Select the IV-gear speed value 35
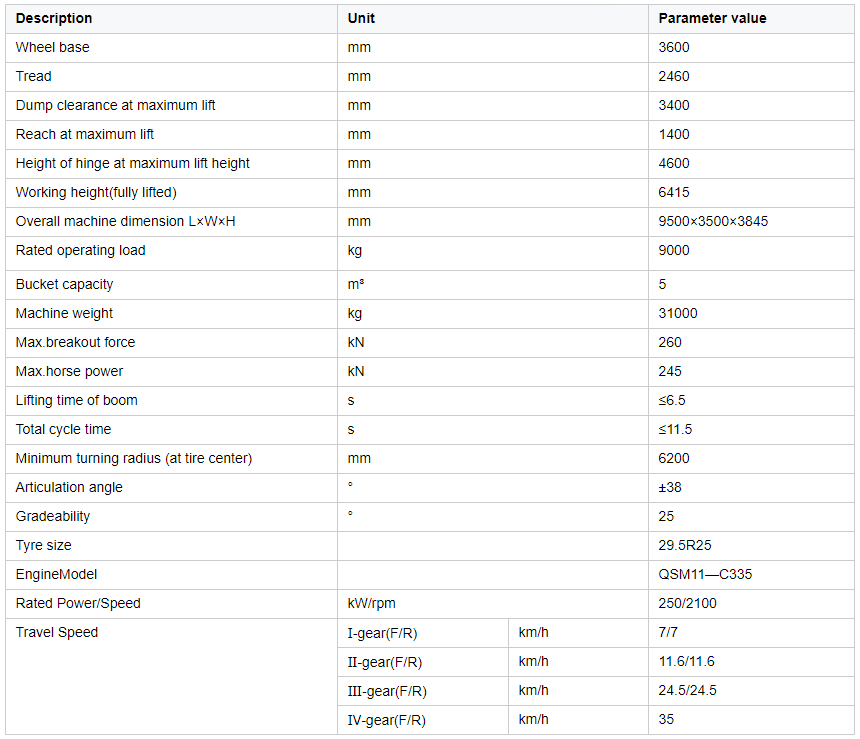The width and height of the screenshot is (860, 739). (666, 720)
